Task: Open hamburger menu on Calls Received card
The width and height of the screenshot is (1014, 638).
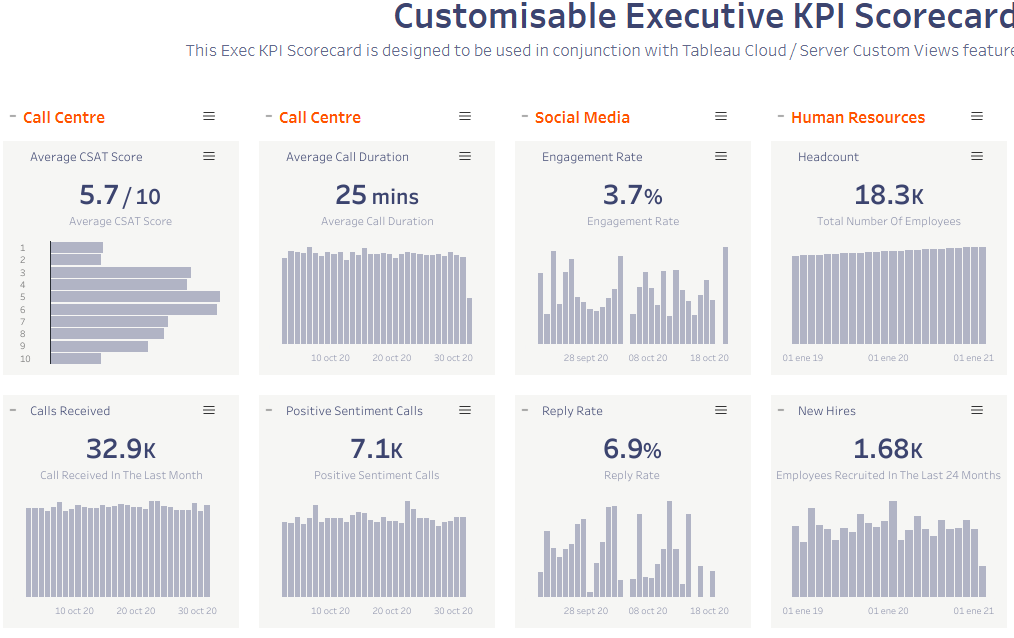Action: pyautogui.click(x=209, y=410)
